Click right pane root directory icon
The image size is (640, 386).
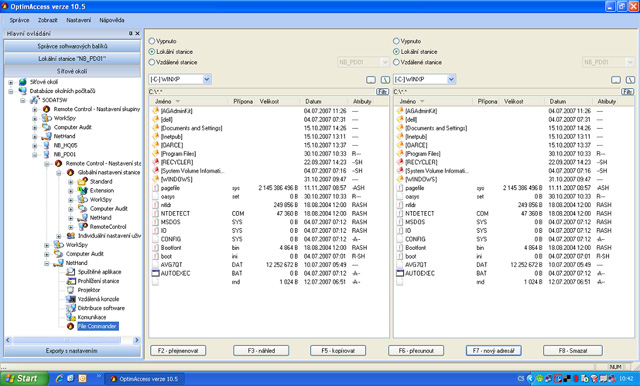630,80
